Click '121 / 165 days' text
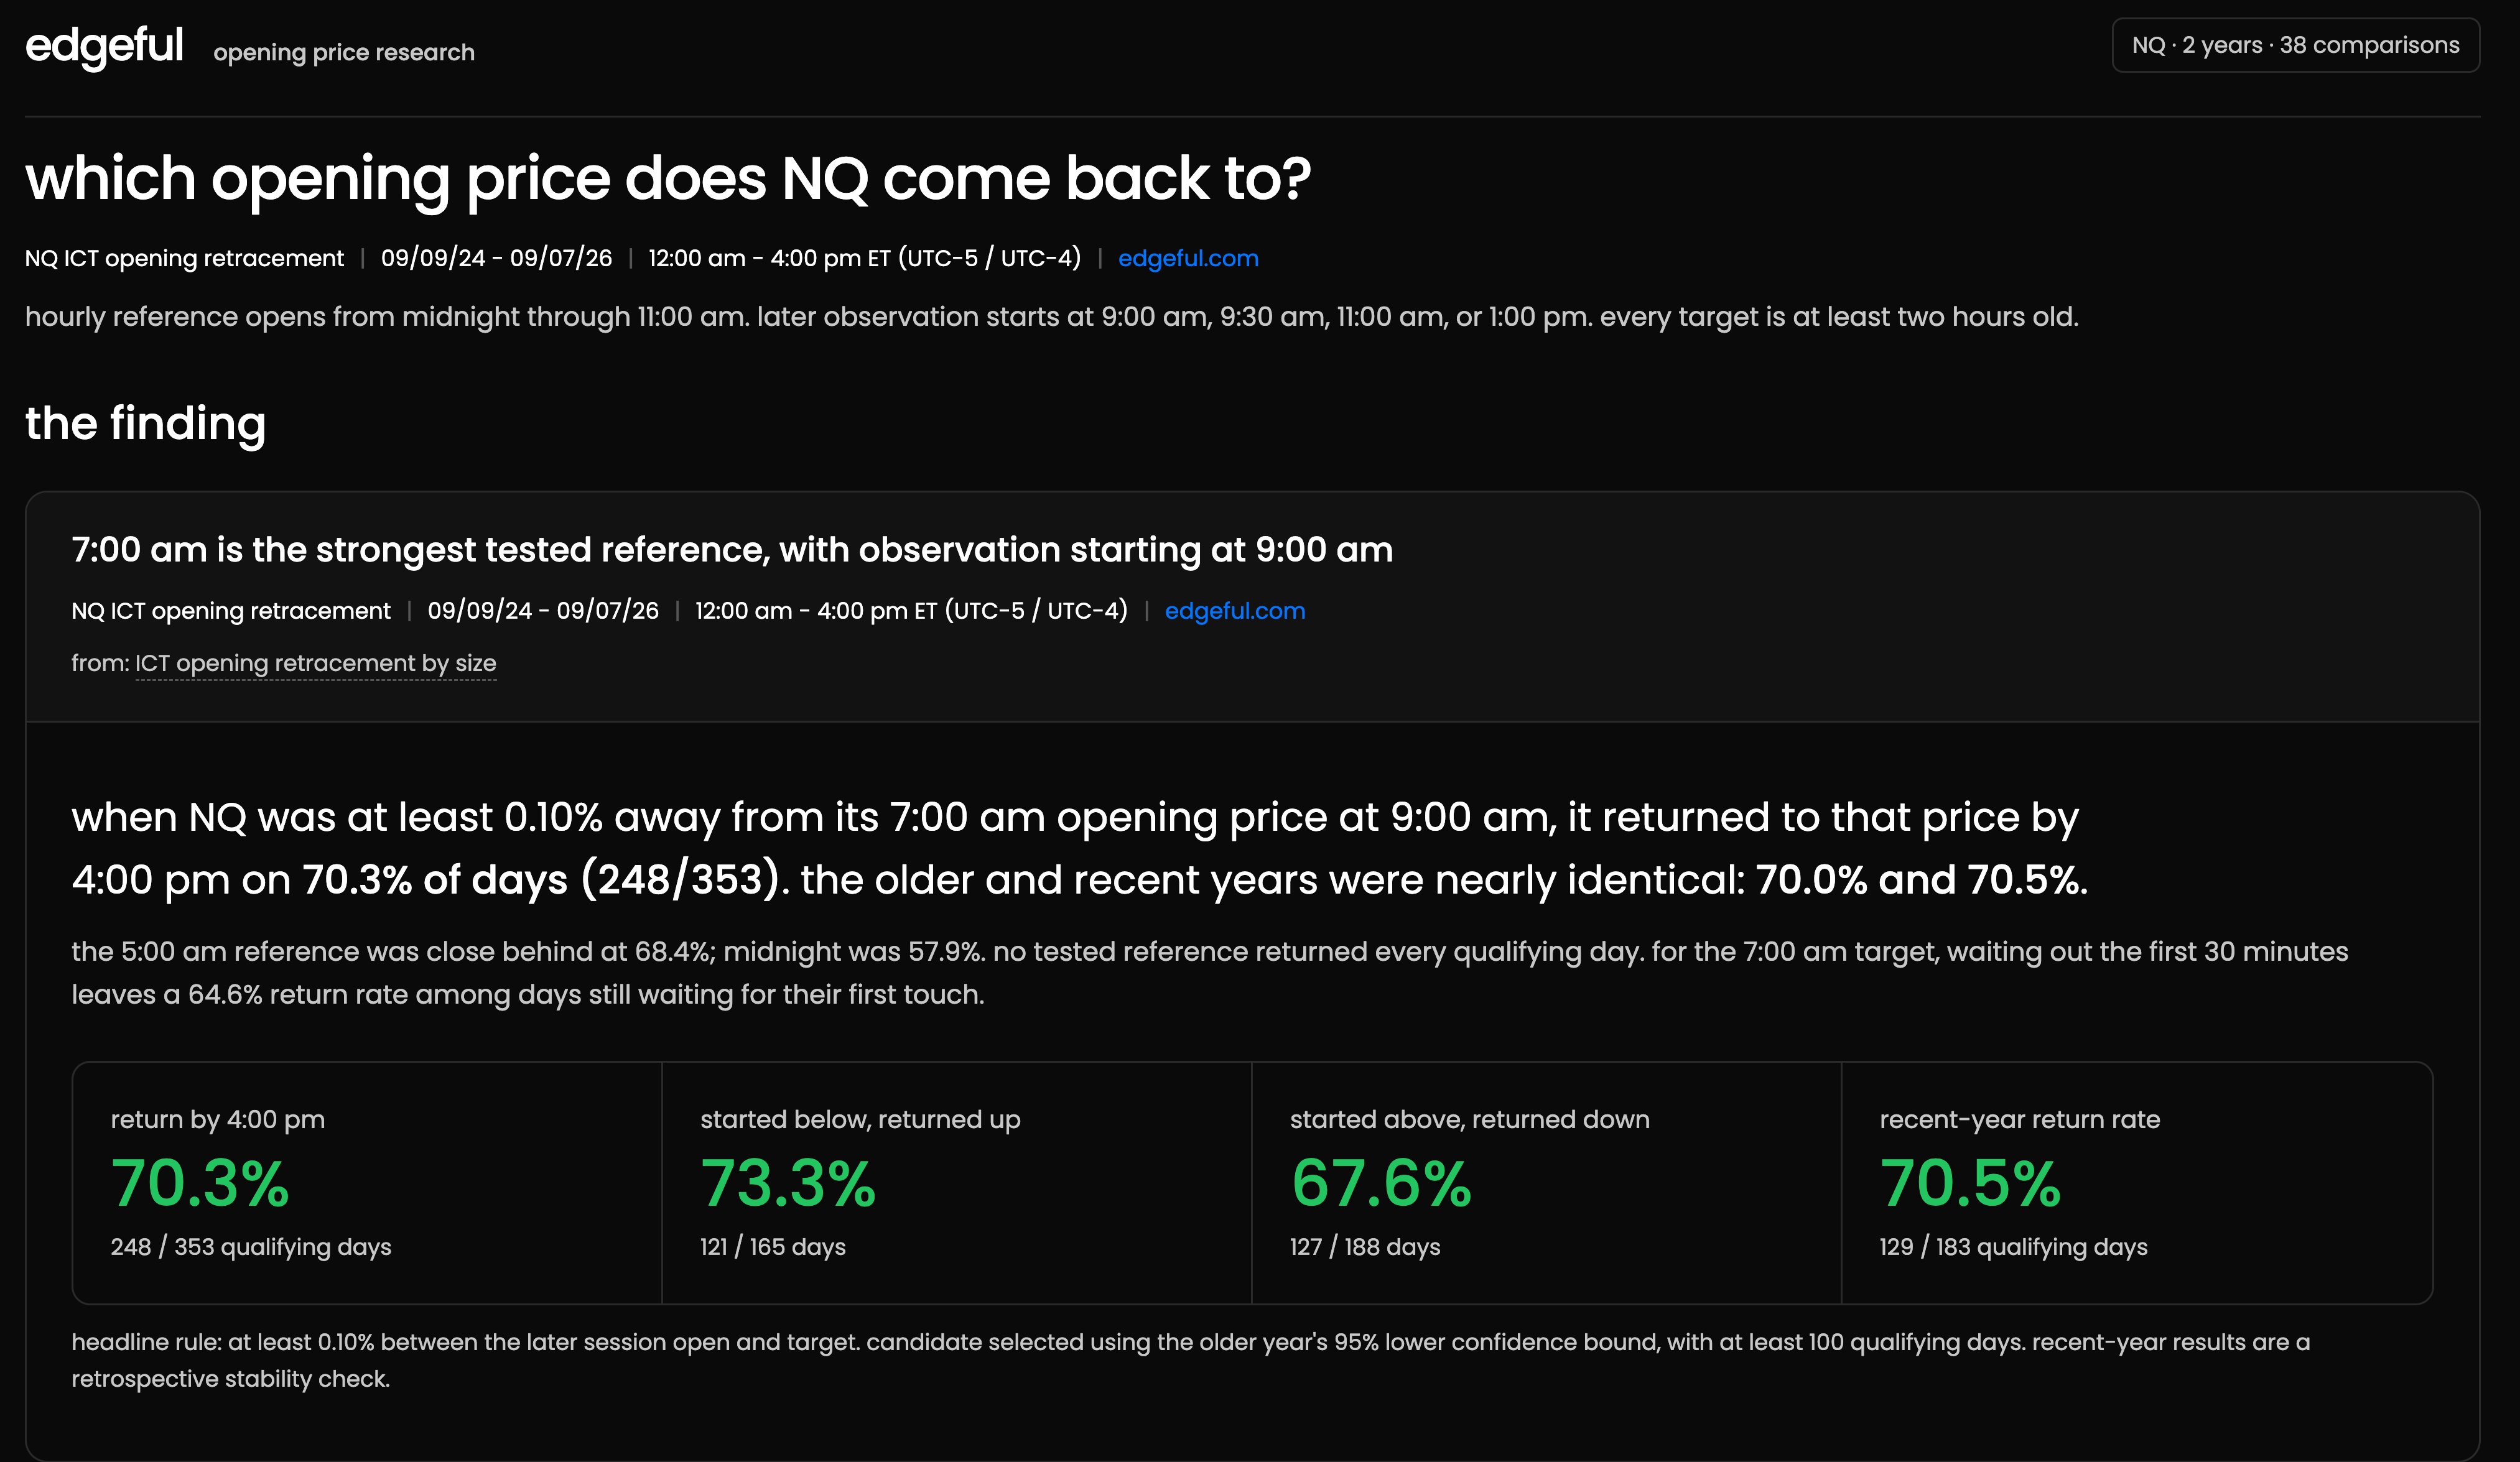Image resolution: width=2520 pixels, height=1462 pixels. tap(773, 1247)
